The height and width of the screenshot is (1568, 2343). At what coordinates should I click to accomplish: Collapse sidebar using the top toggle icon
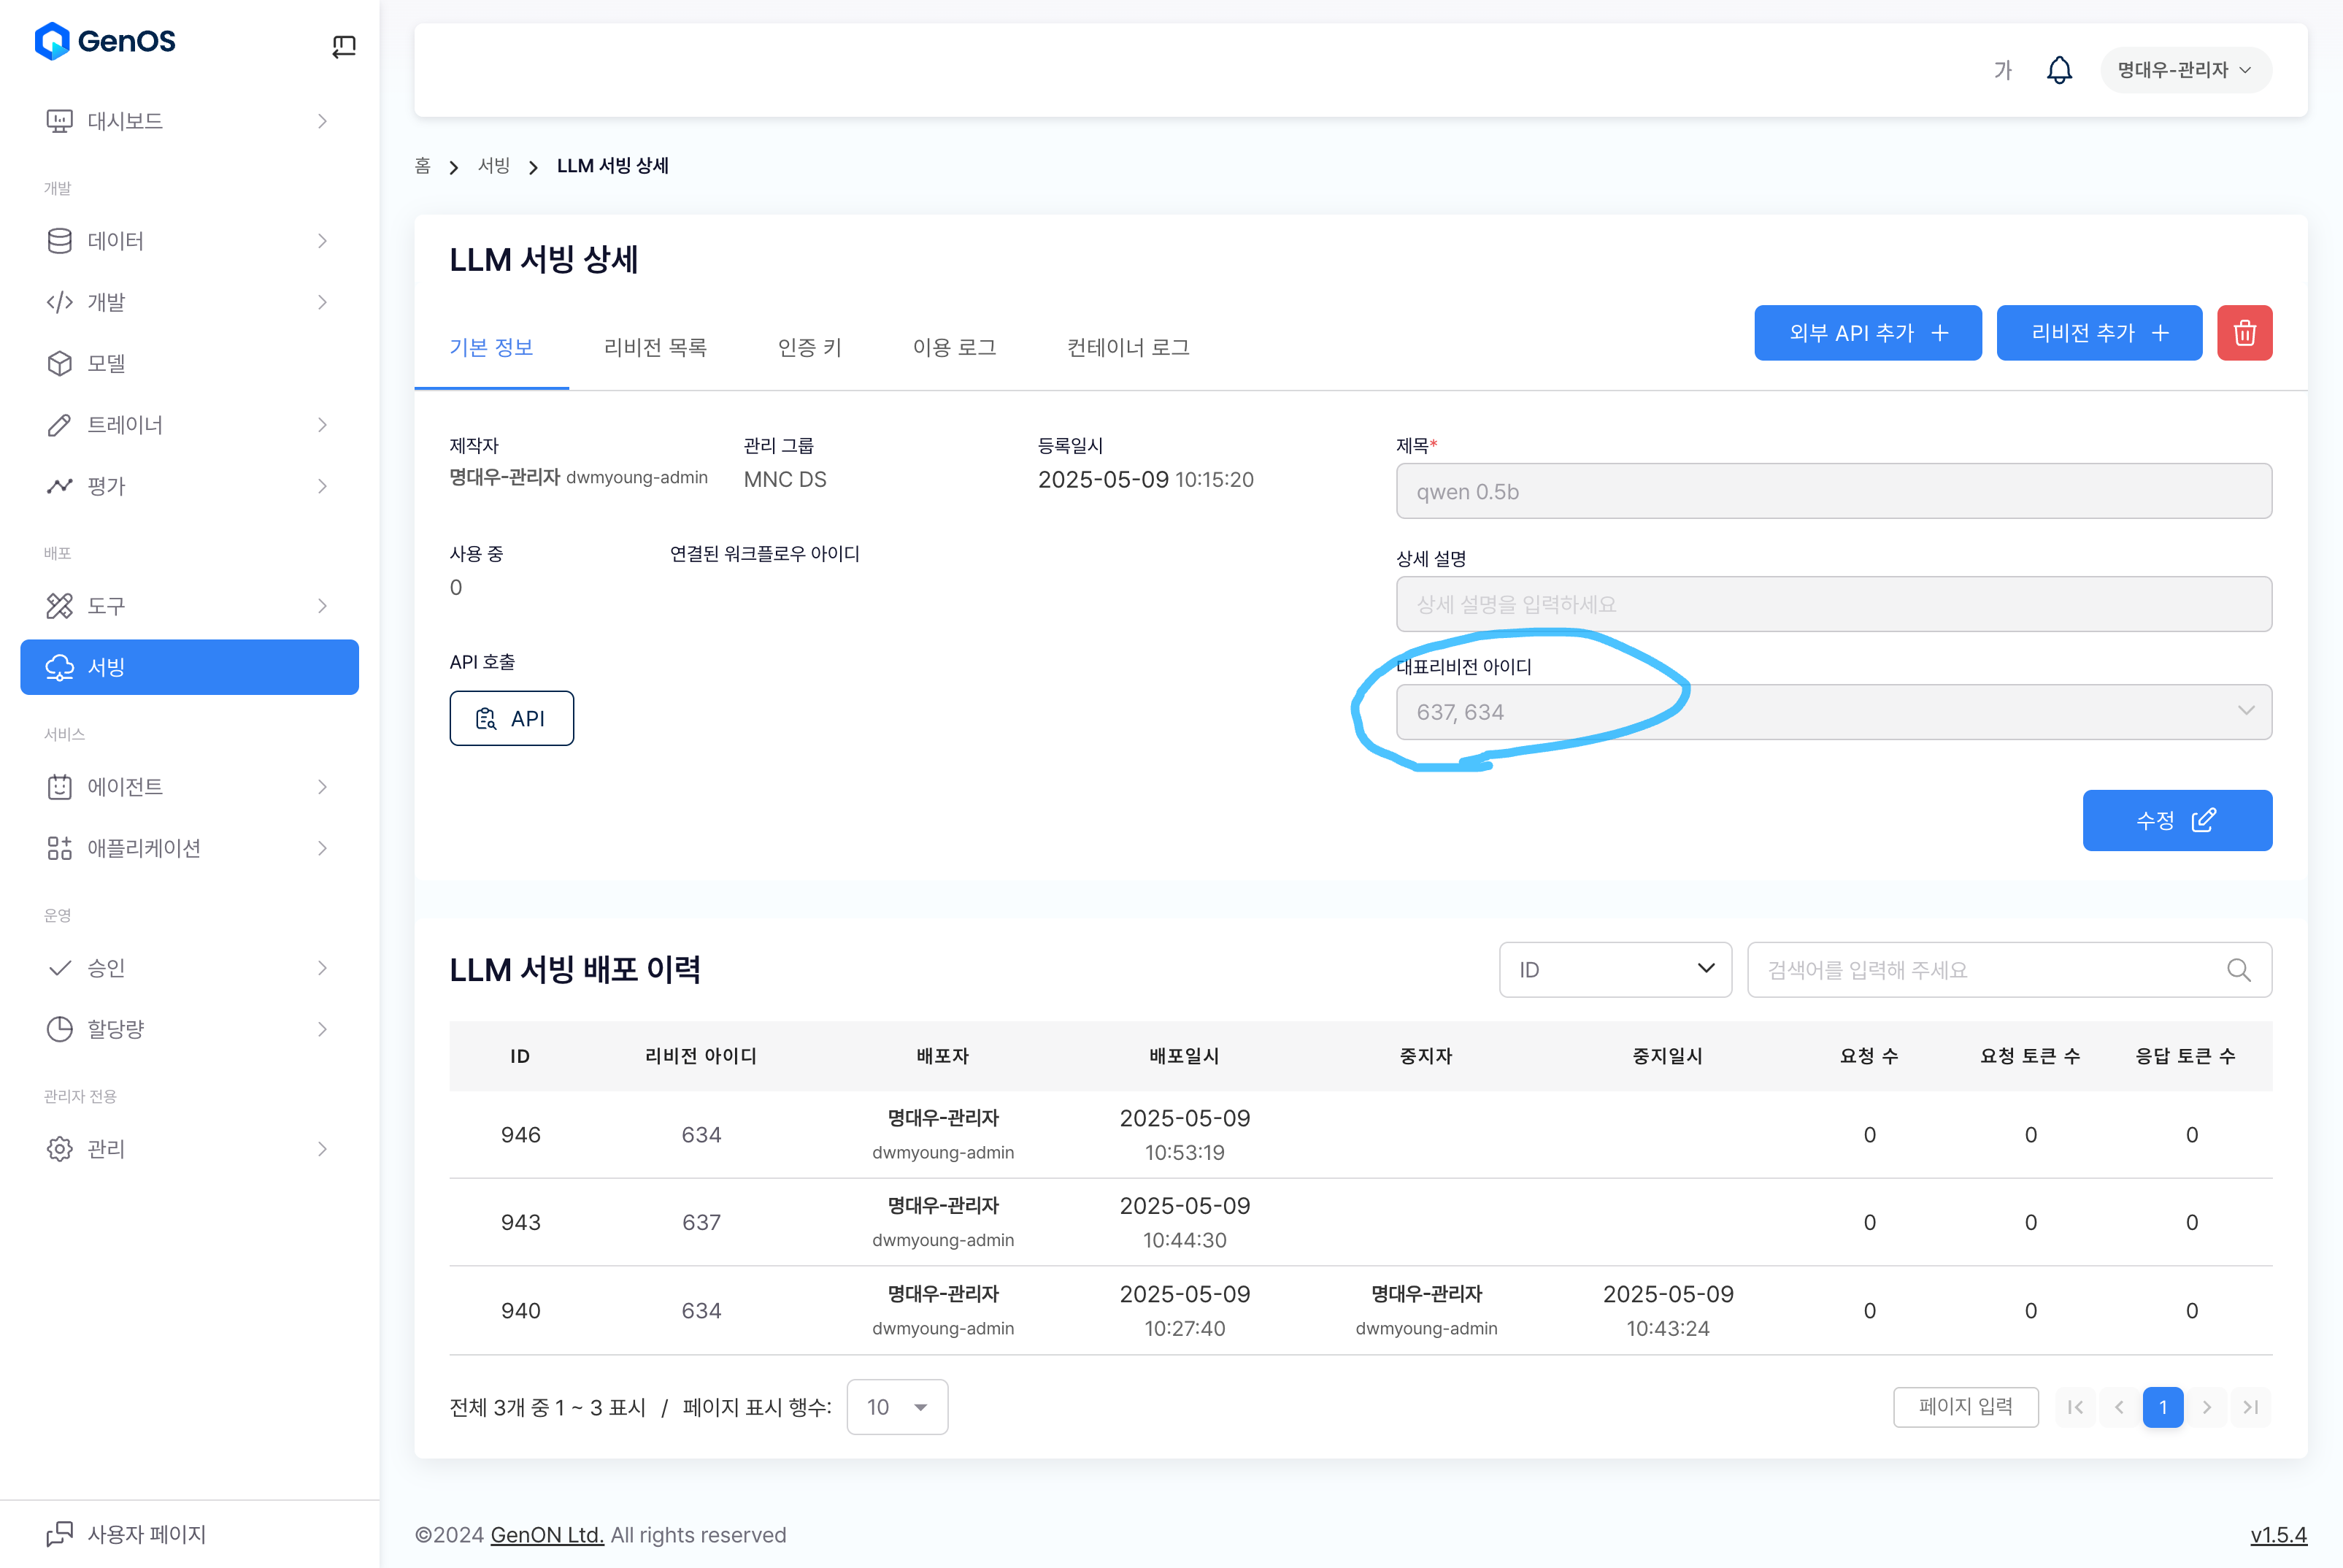coord(344,46)
